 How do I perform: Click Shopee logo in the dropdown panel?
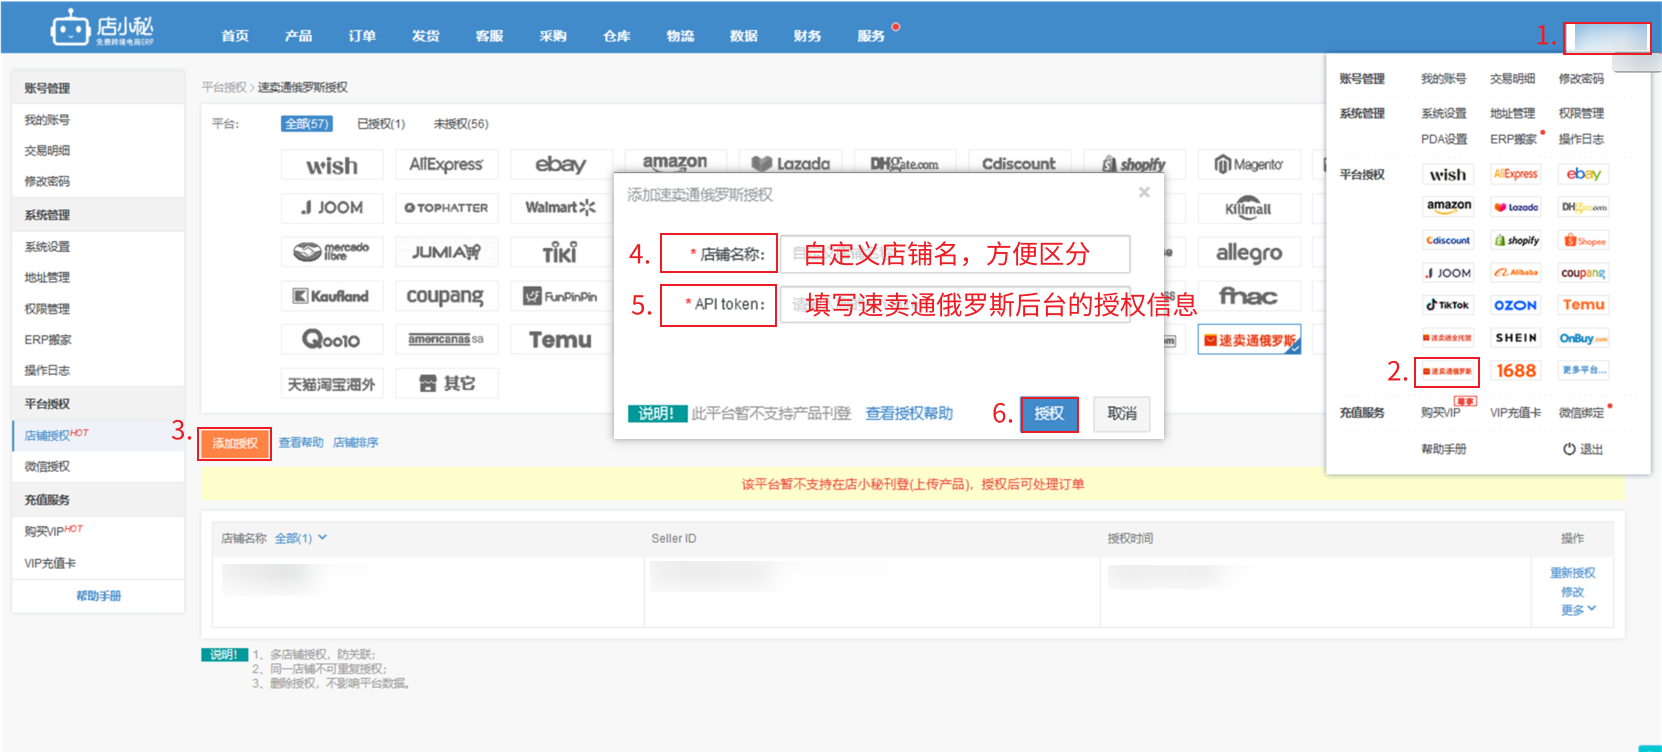click(x=1584, y=240)
